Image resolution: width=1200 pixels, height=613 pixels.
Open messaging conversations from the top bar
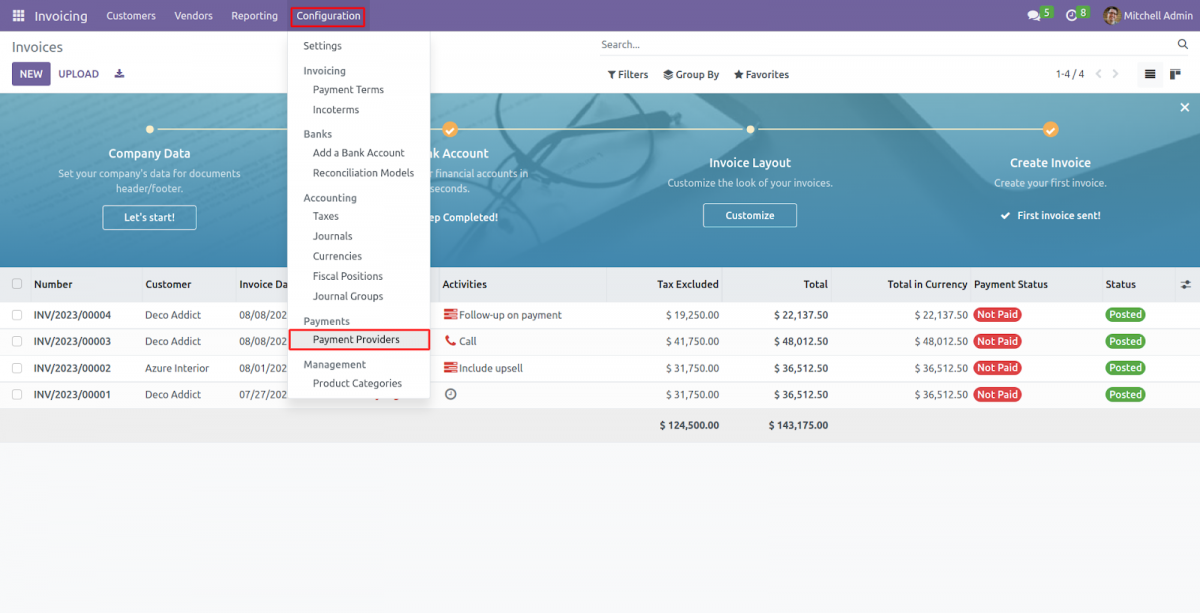[x=1032, y=15]
